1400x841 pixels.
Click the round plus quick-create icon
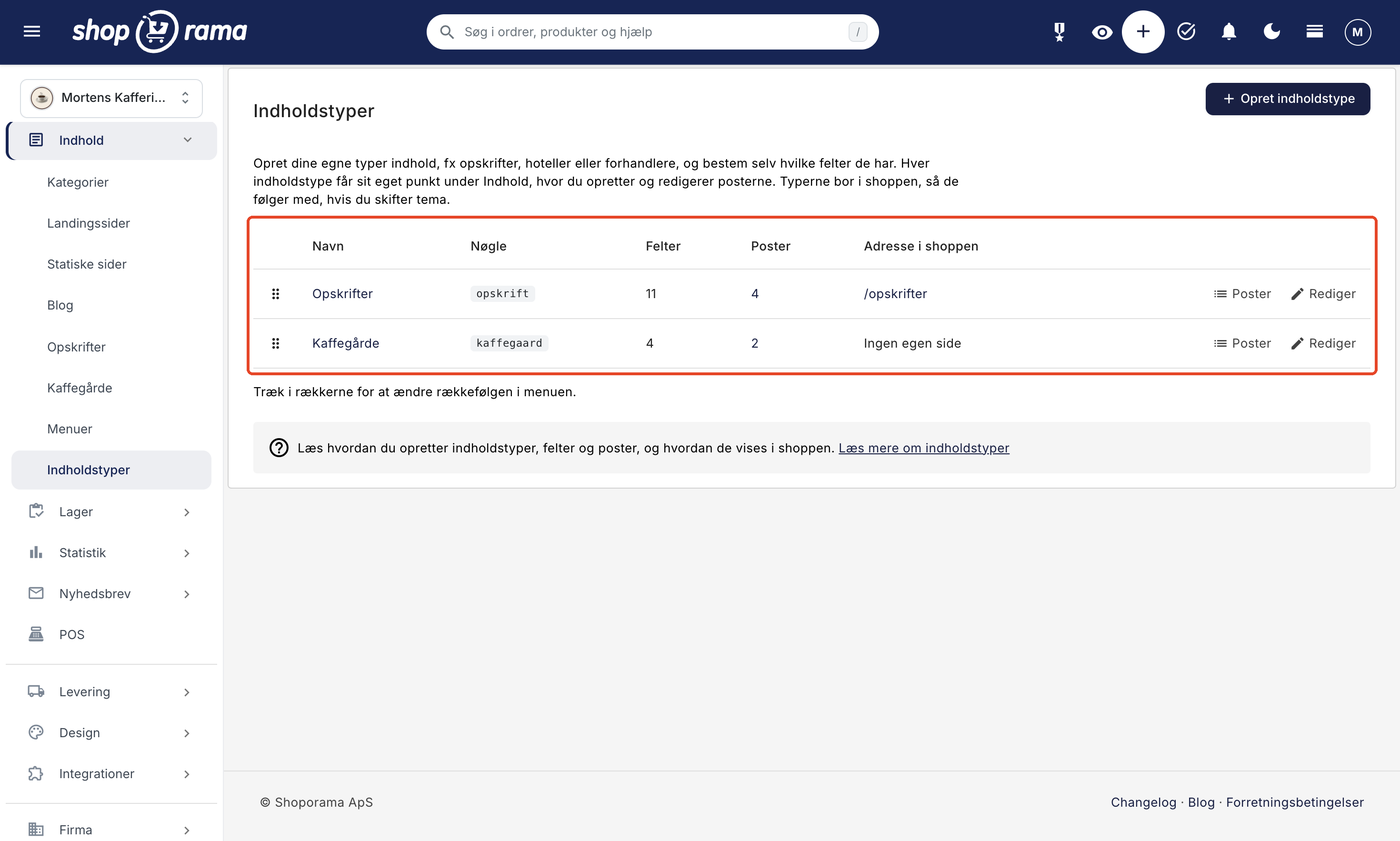click(1143, 32)
